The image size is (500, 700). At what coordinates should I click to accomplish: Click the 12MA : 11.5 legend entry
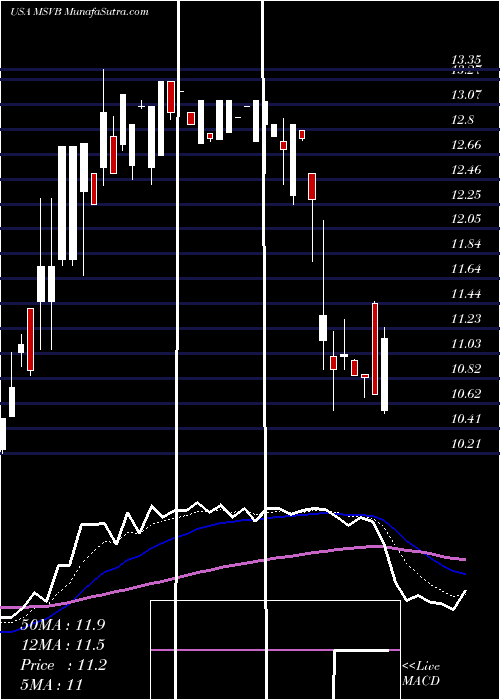click(62, 645)
